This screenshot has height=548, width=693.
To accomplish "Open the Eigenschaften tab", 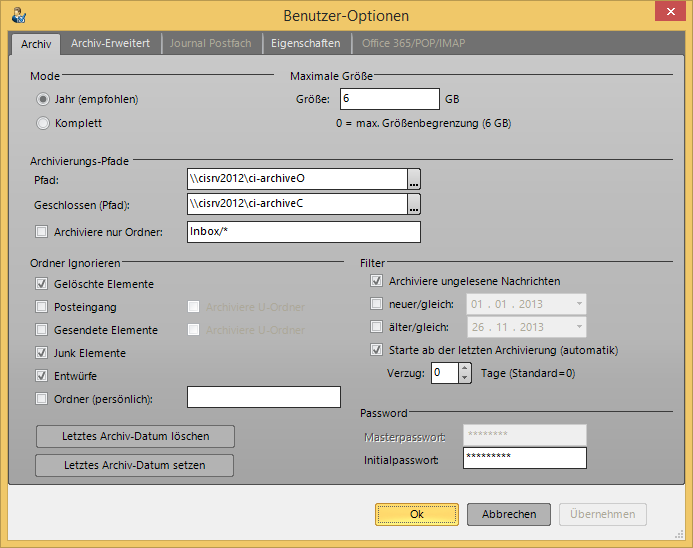I will [305, 44].
